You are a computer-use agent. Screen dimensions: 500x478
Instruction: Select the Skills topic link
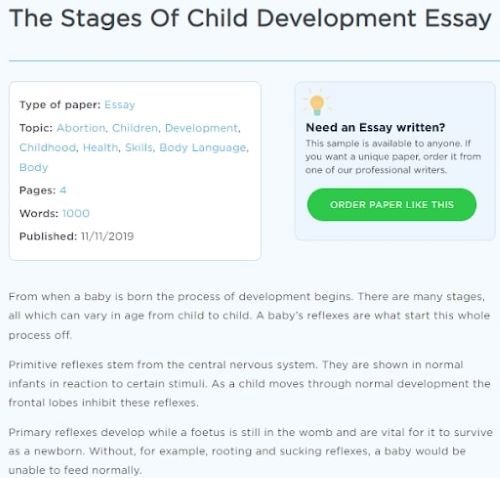coord(139,147)
